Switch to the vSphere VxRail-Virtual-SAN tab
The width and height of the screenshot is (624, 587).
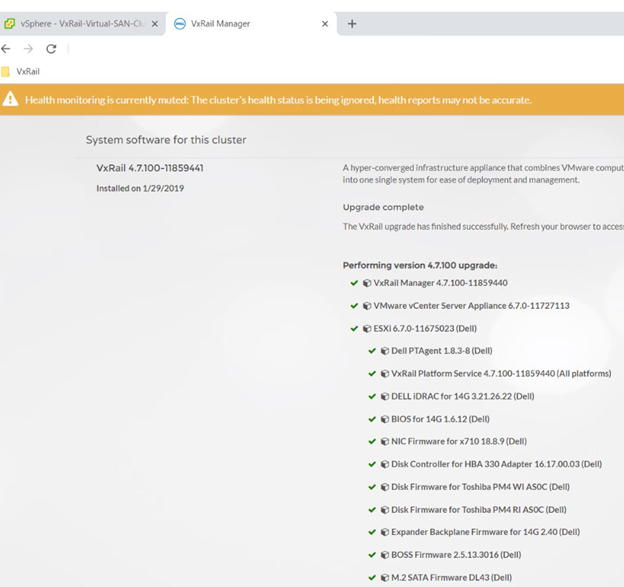82,24
